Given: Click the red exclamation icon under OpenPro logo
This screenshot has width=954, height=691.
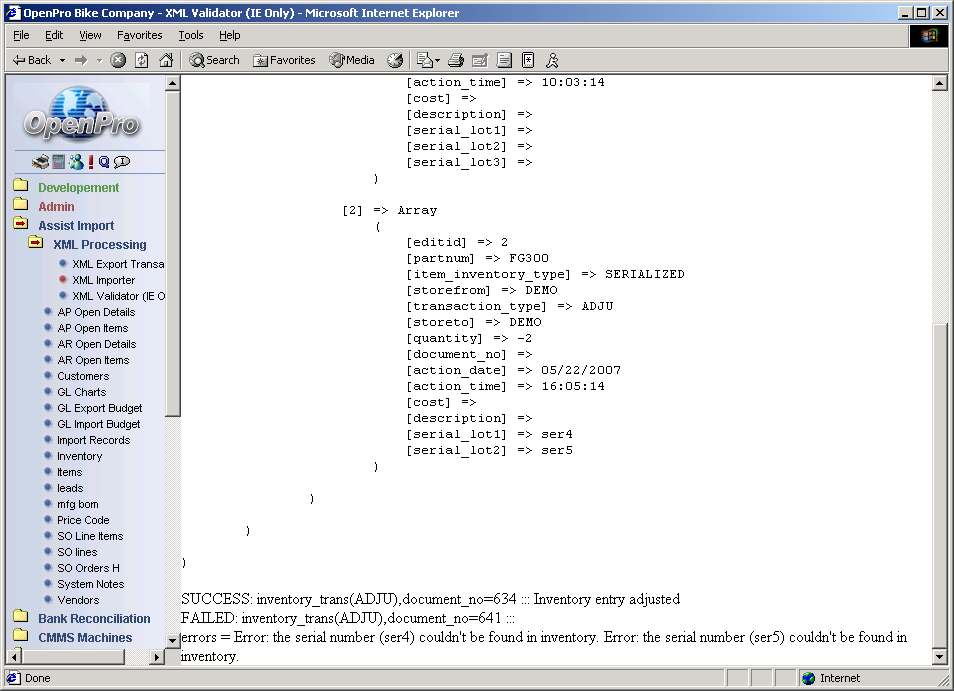Looking at the screenshot, I should (x=91, y=162).
